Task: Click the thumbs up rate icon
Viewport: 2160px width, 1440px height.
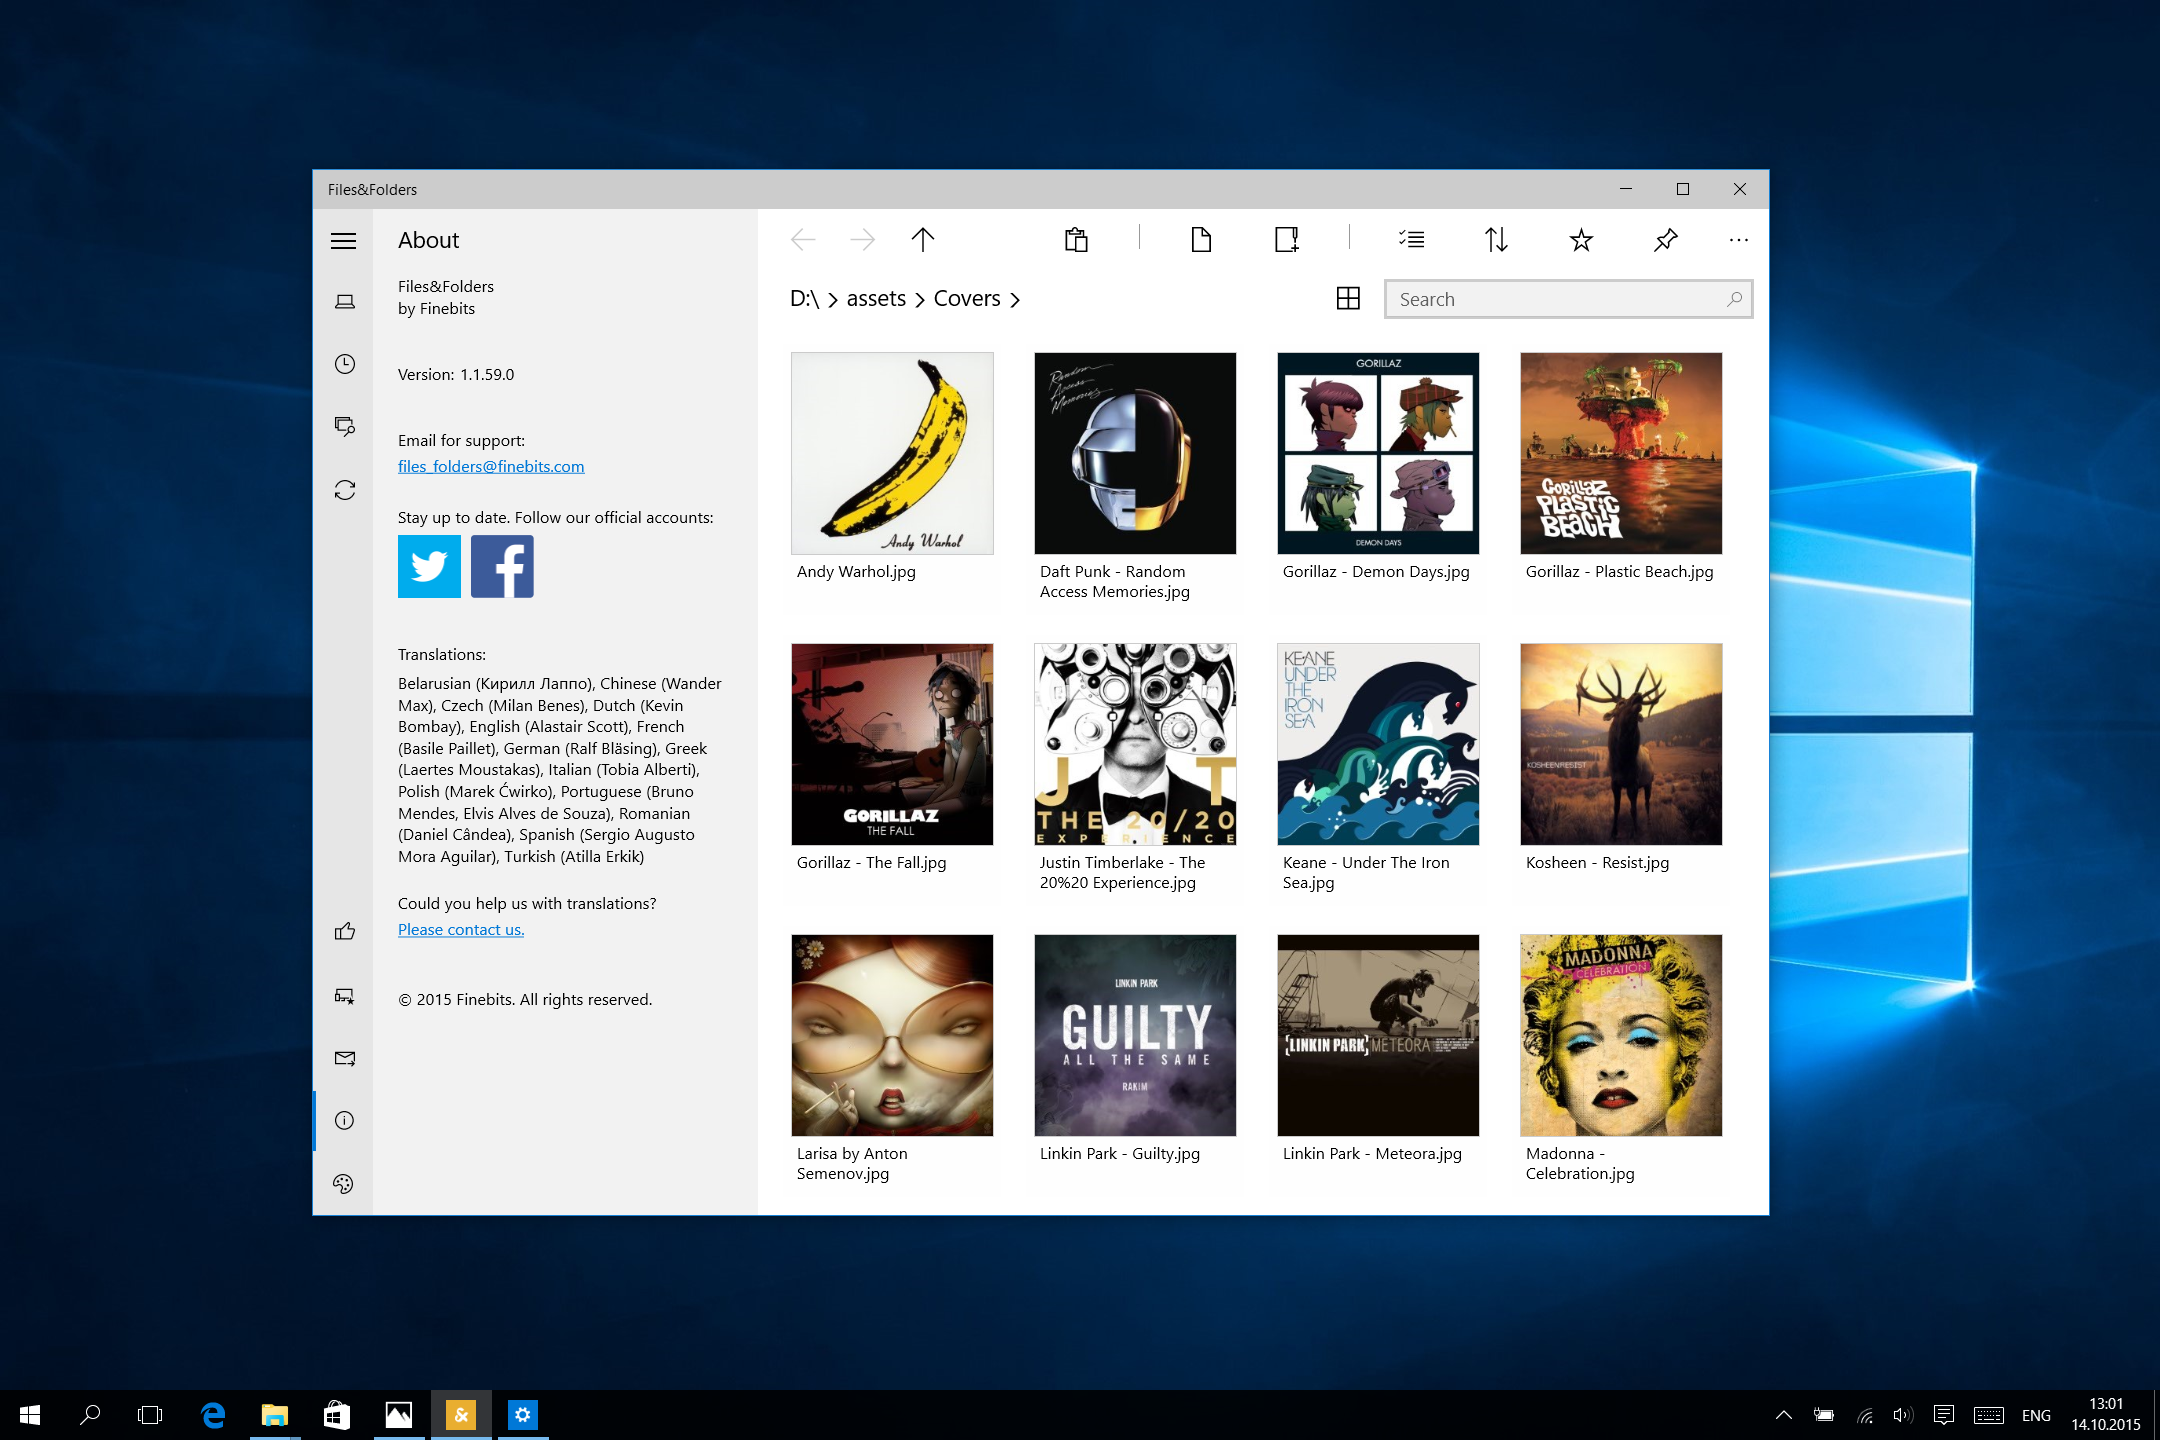Action: [344, 932]
